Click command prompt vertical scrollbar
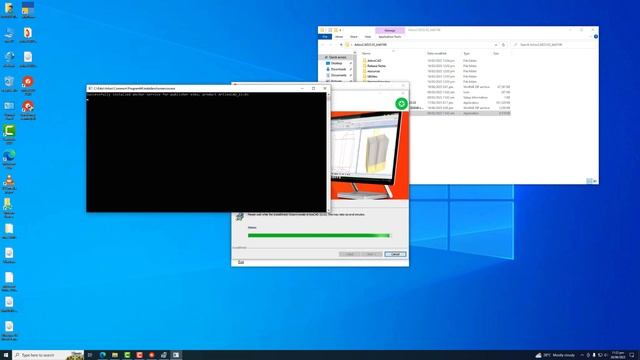Screen dimensions: 640x360 pos(329,152)
